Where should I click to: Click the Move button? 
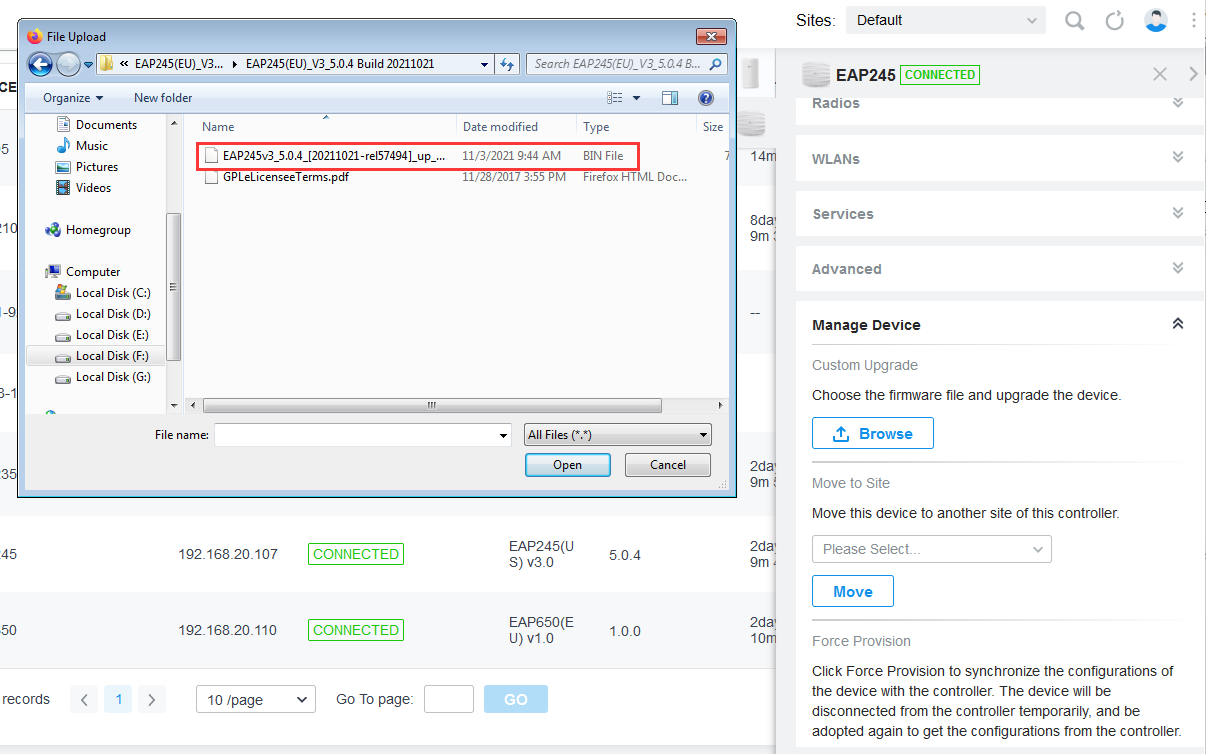tap(853, 591)
